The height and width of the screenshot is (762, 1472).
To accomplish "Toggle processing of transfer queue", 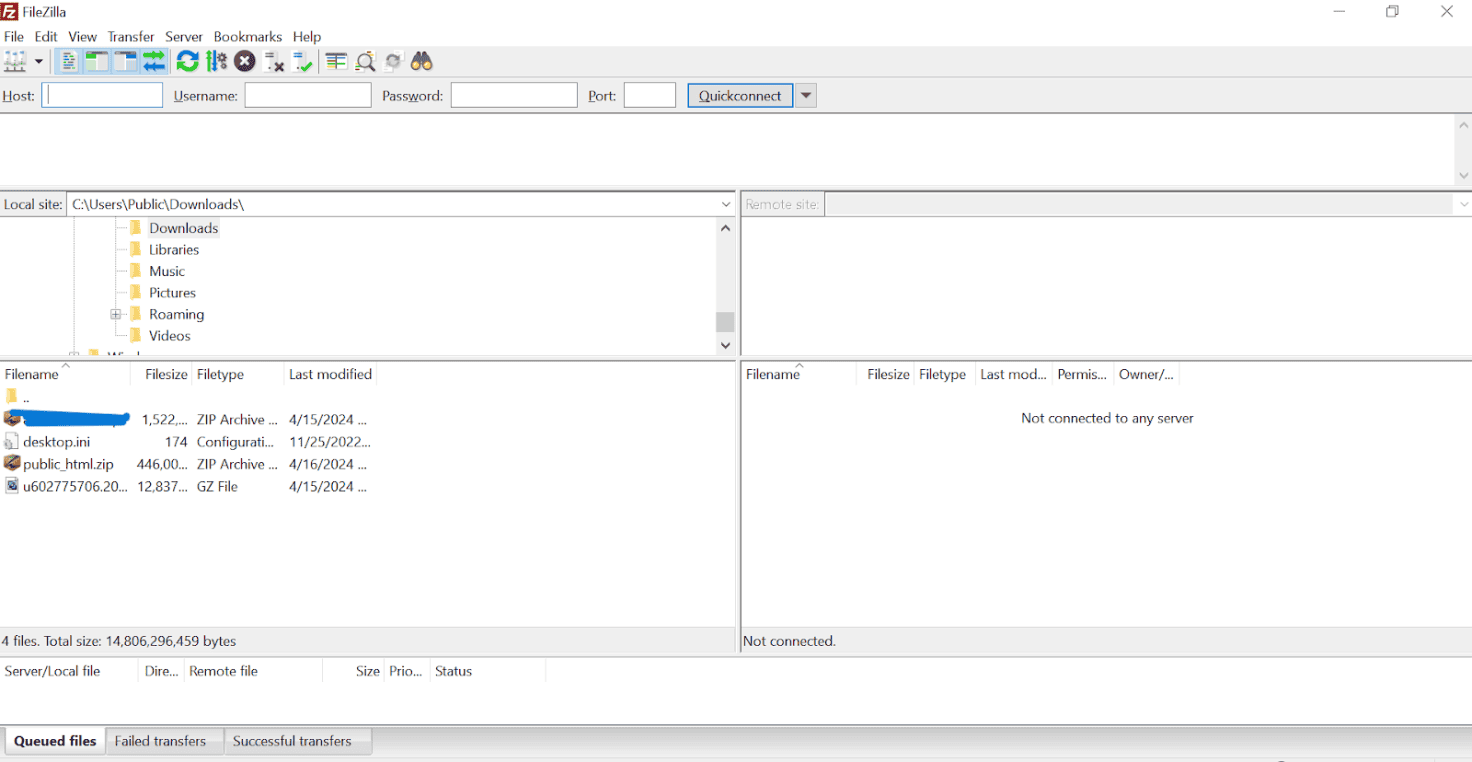I will tap(216, 62).
